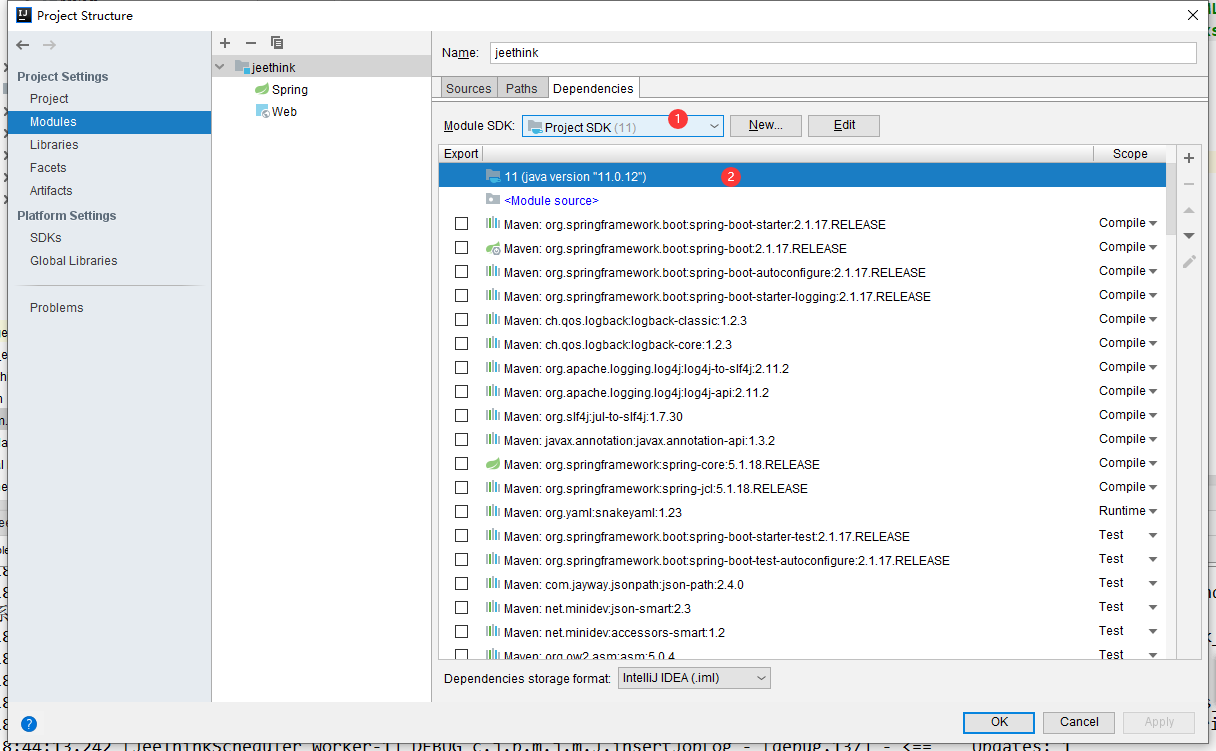Open the Artifacts settings page
The height and width of the screenshot is (751, 1216).
[x=51, y=191]
